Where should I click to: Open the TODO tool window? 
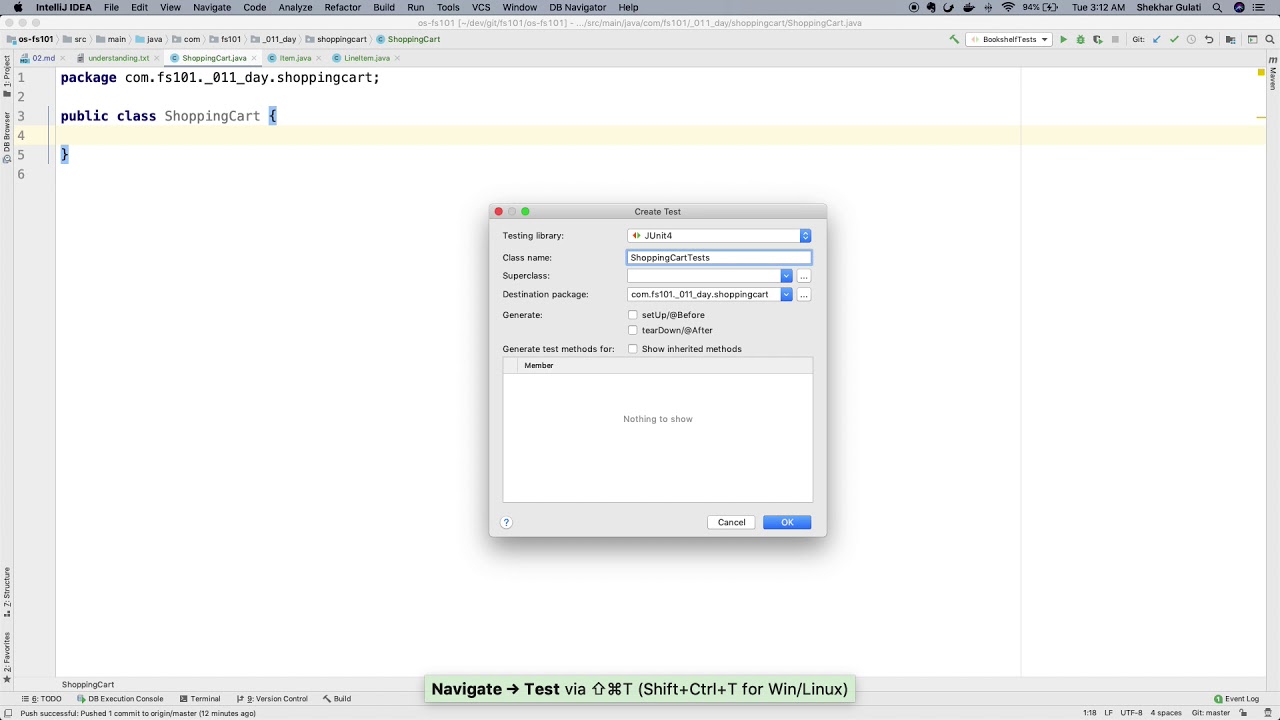42,699
